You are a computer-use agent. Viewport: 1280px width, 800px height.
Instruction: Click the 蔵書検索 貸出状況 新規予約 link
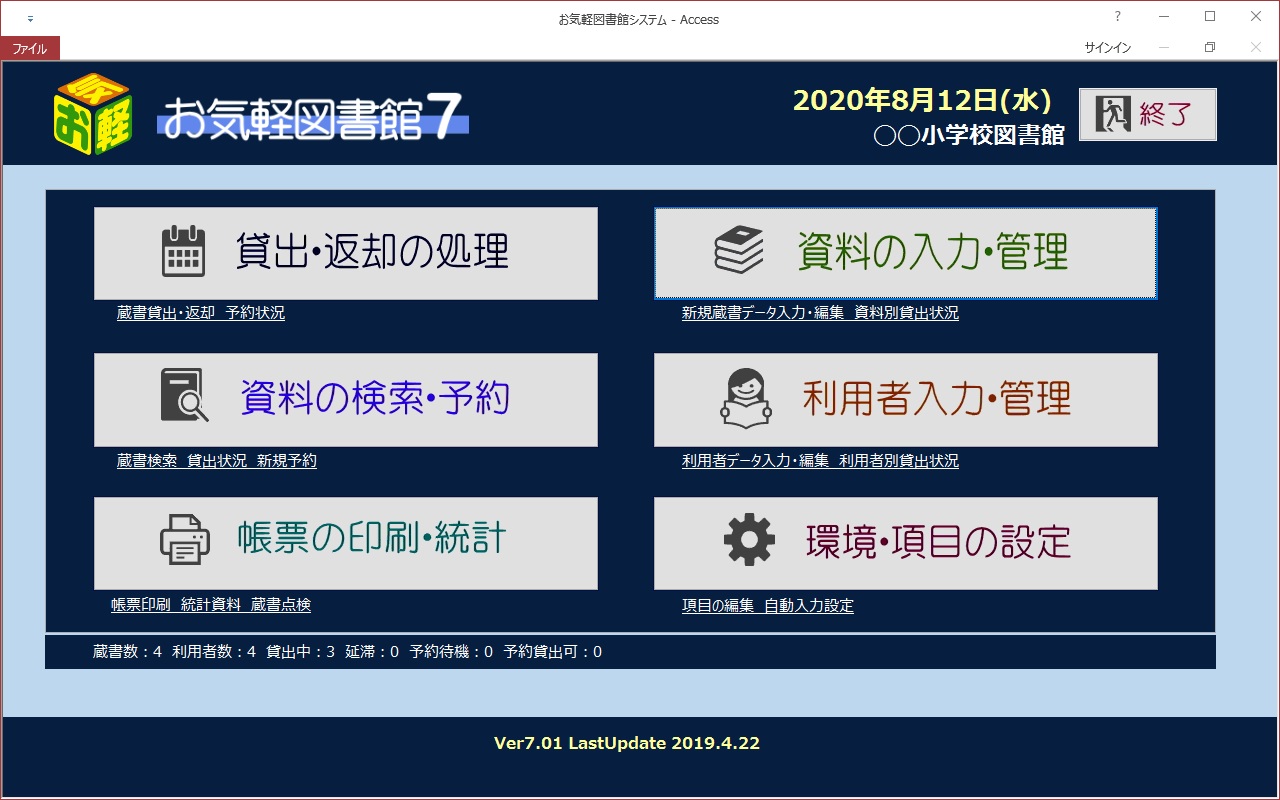pyautogui.click(x=216, y=461)
